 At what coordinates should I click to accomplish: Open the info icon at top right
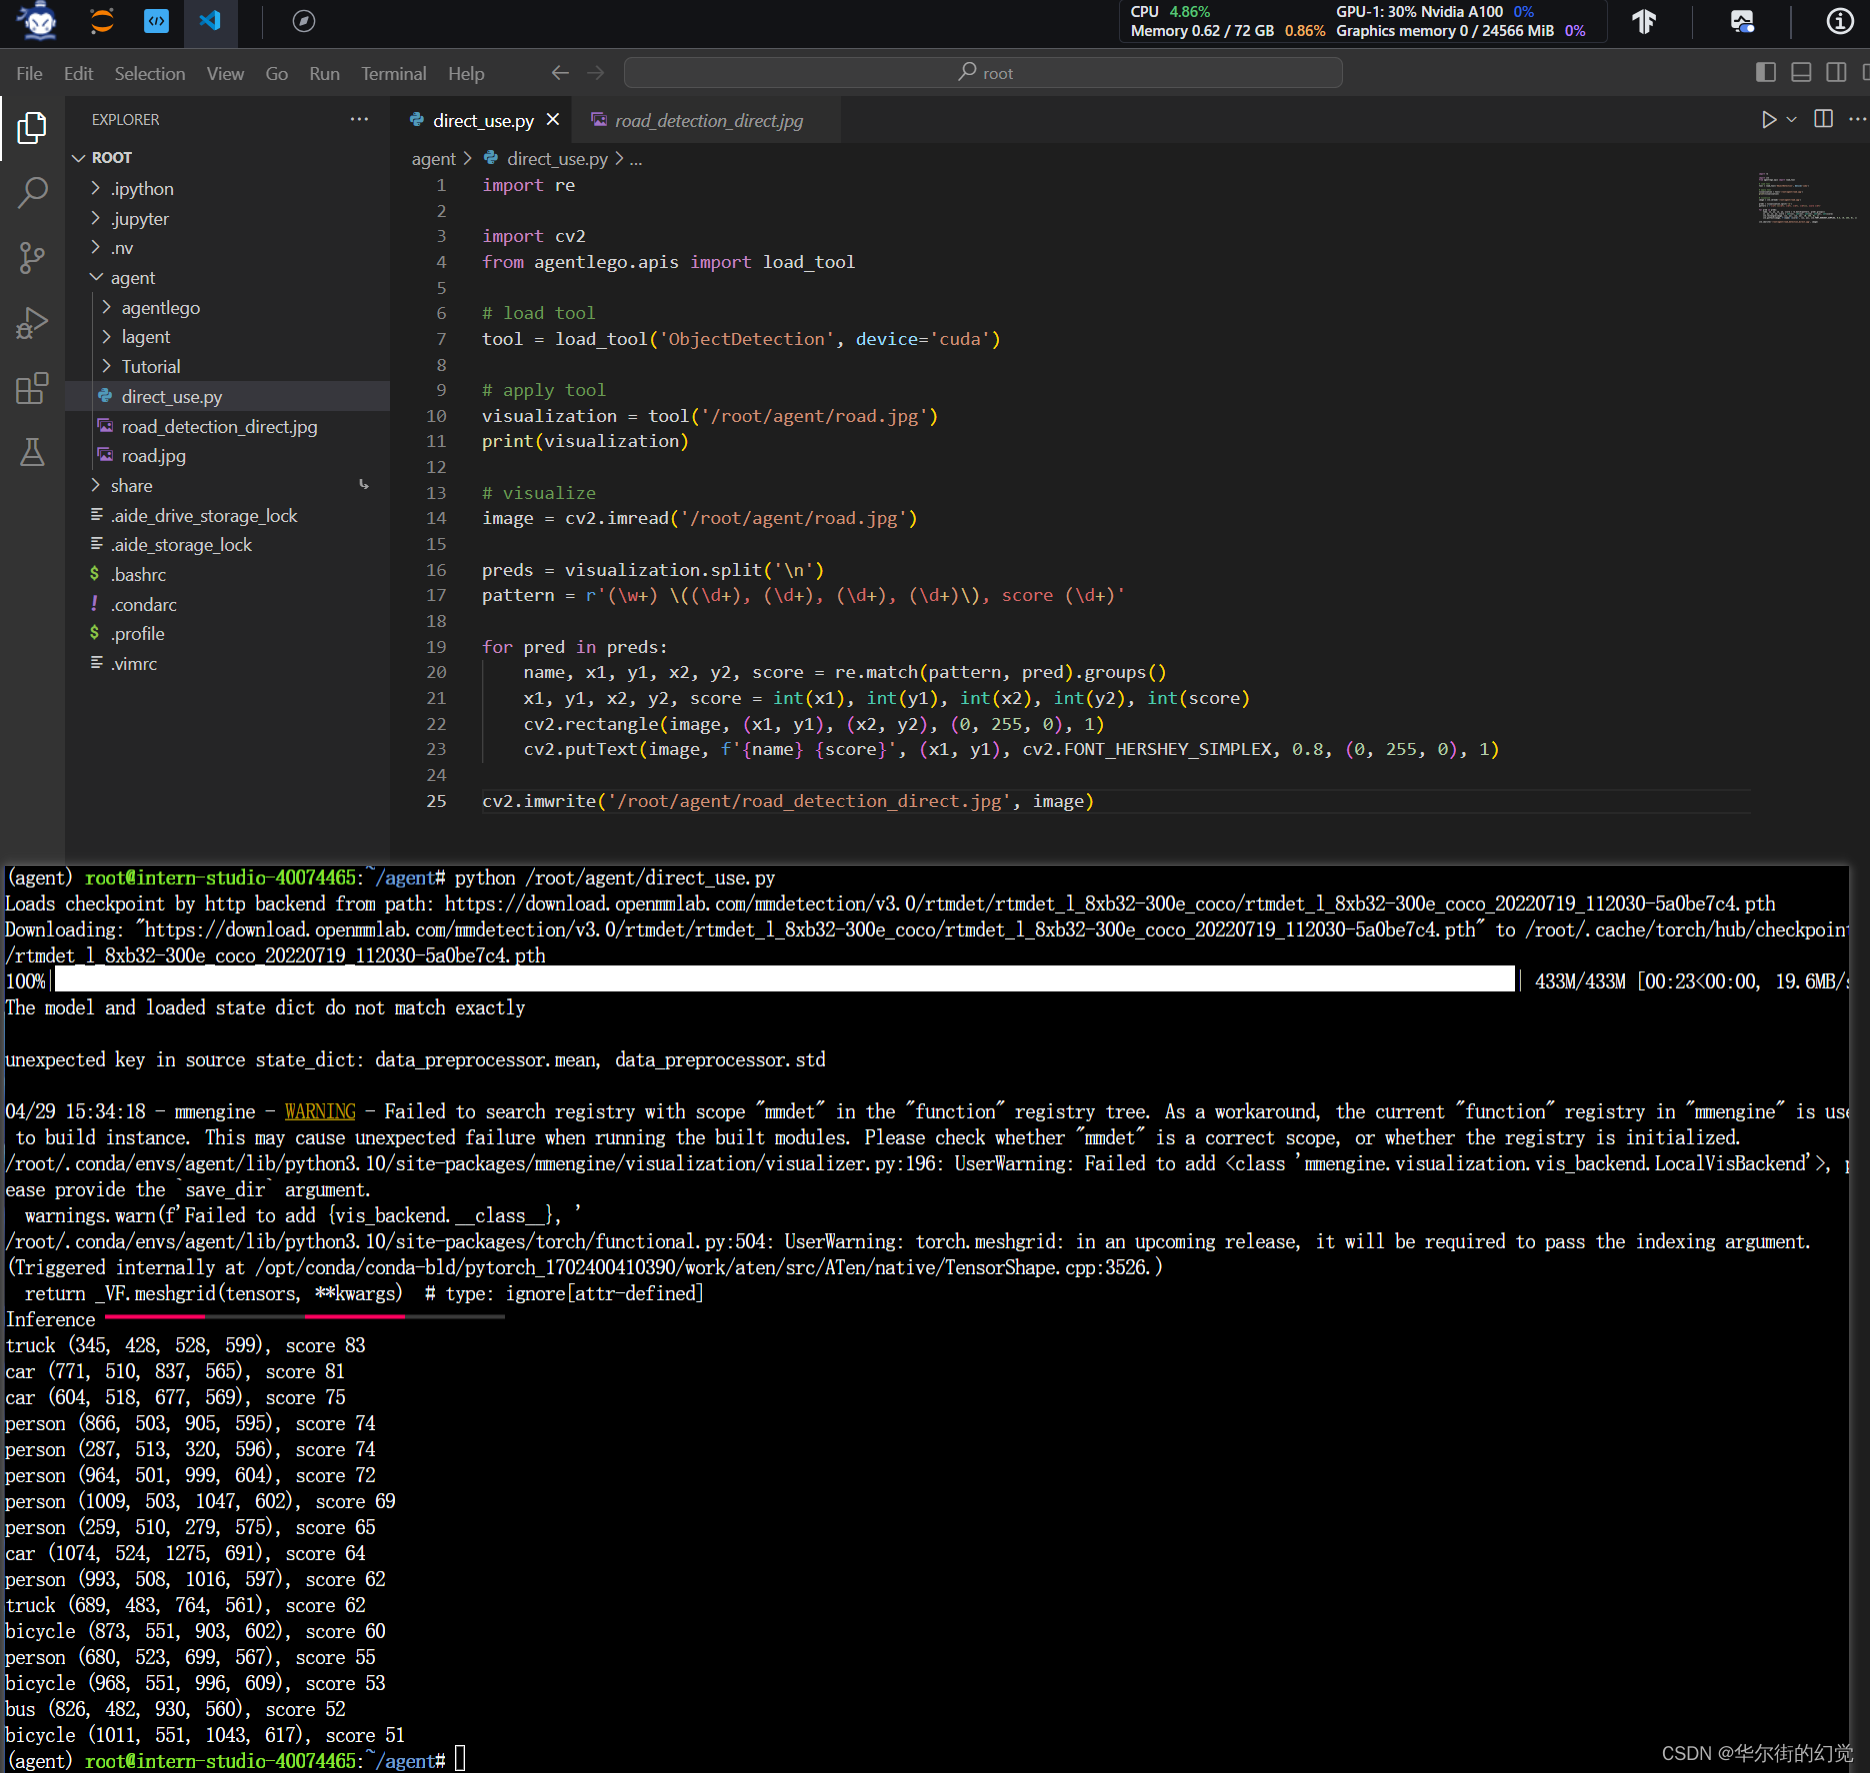click(x=1839, y=21)
